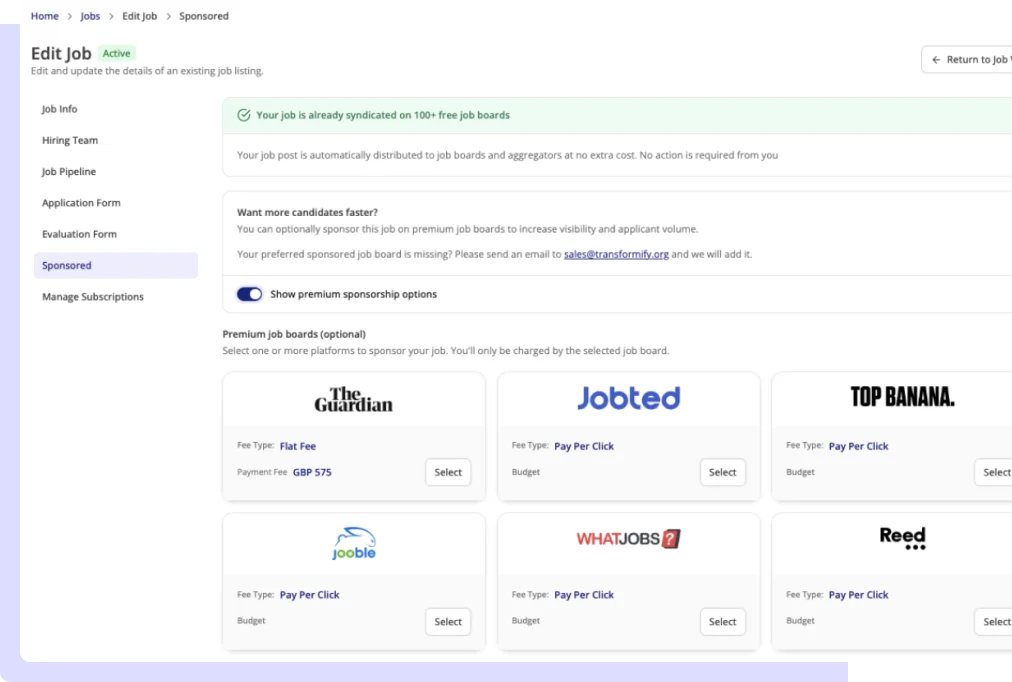
Task: Click the Jooble logo
Action: 353,543
